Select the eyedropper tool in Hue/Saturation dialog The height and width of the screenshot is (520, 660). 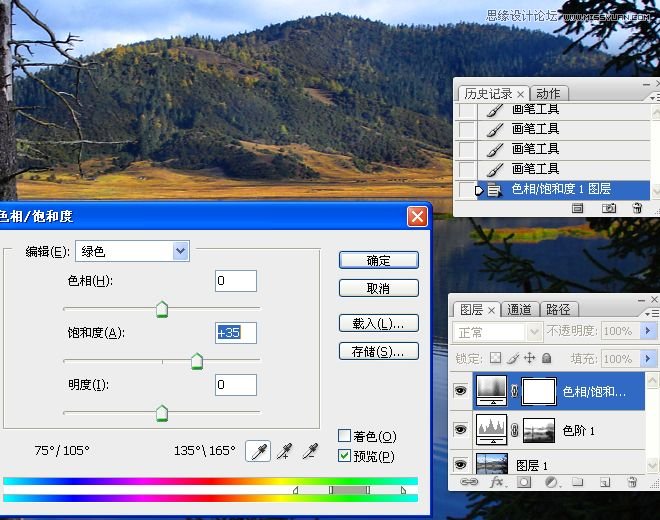(x=258, y=451)
